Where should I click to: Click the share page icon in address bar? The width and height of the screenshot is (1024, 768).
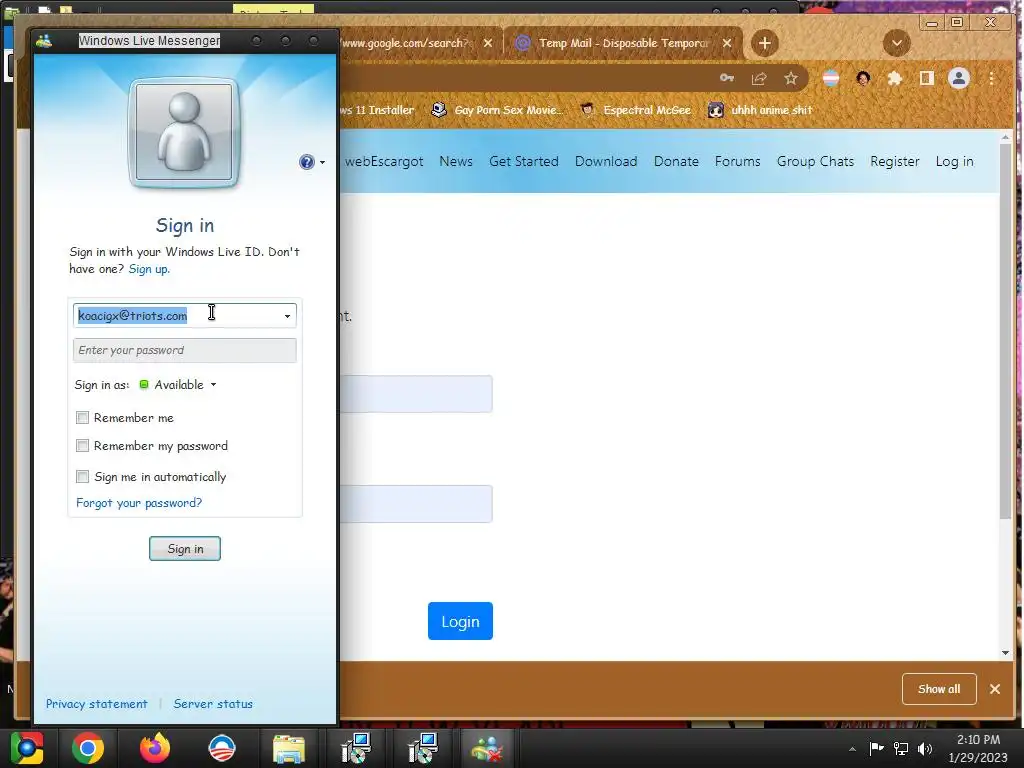(x=759, y=78)
